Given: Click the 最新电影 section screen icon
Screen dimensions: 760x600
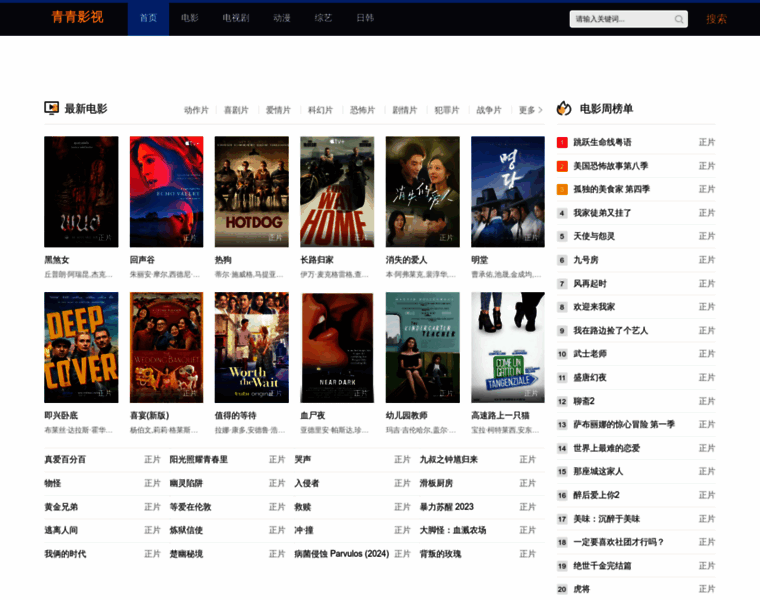Looking at the screenshot, I should coord(51,108).
